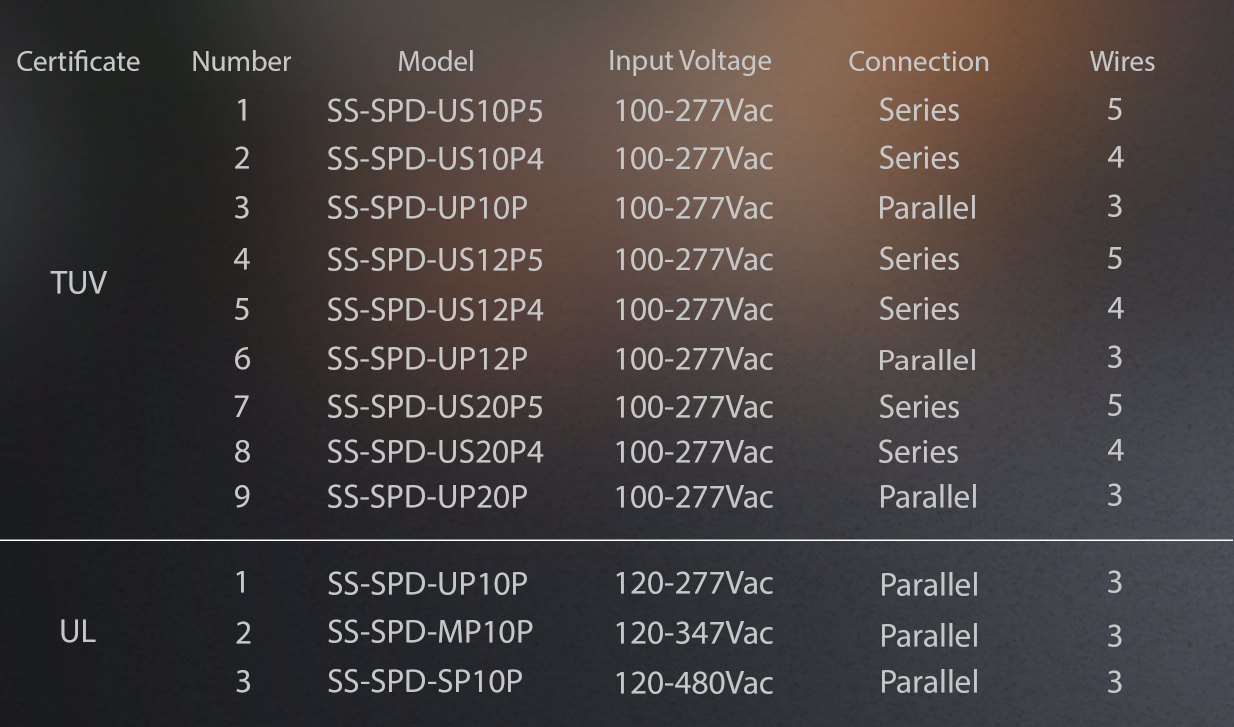Select the UL certificate label
The width and height of the screenshot is (1234, 727).
coord(78,632)
